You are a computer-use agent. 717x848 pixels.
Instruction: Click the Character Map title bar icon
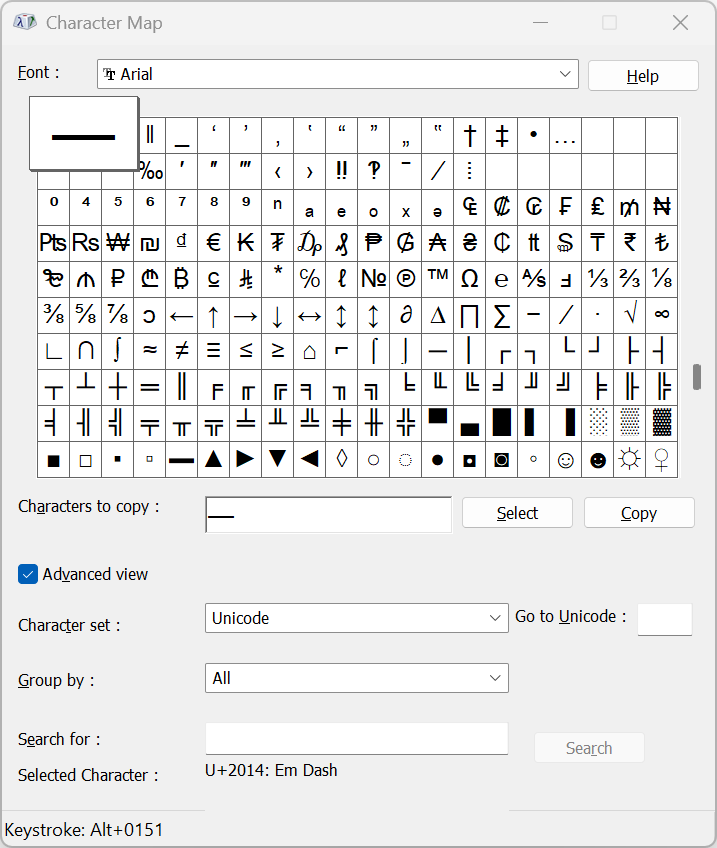pyautogui.click(x=25, y=22)
